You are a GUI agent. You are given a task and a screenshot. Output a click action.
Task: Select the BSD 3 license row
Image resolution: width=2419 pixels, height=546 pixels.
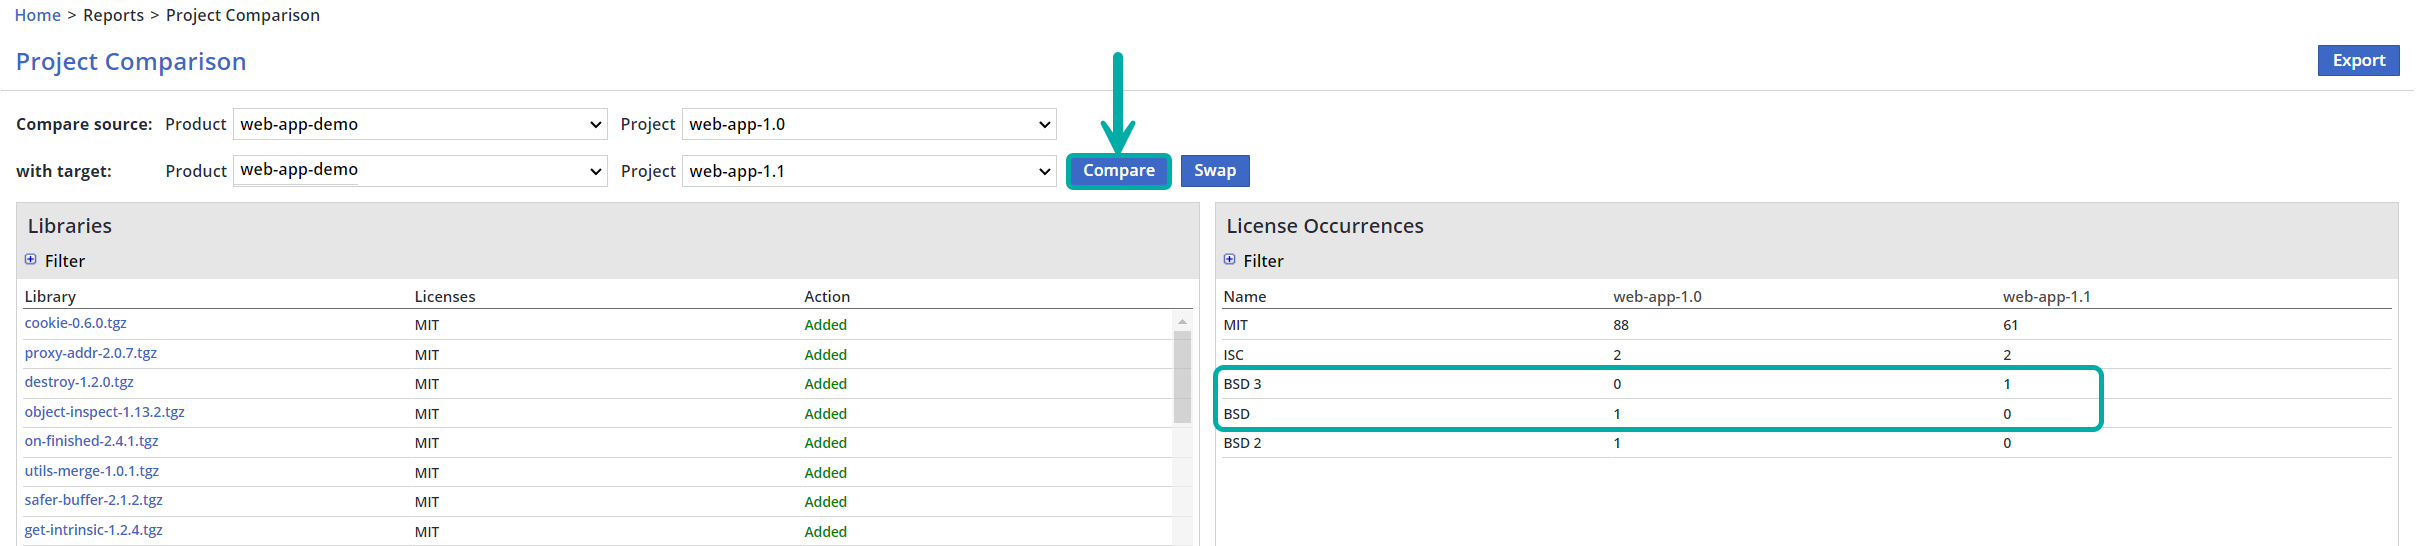[1243, 385]
